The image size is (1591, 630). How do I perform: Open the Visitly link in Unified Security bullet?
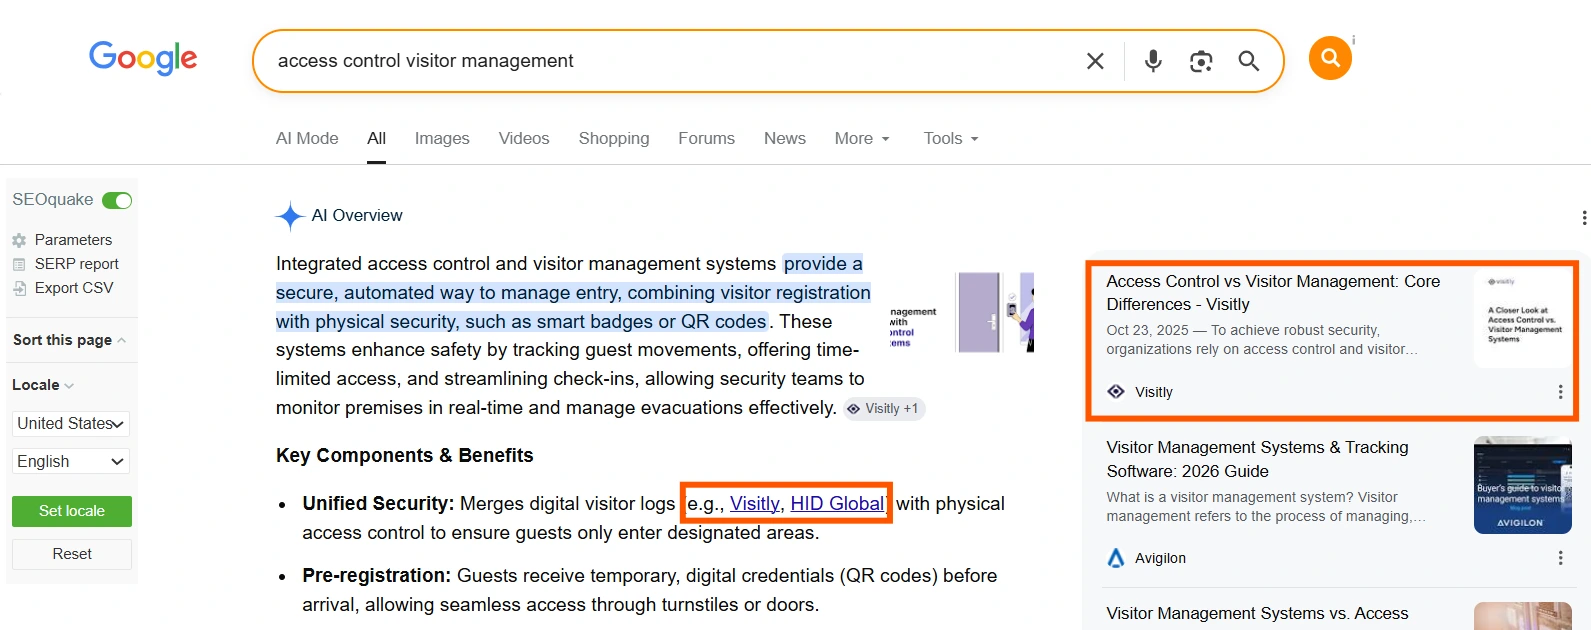755,504
